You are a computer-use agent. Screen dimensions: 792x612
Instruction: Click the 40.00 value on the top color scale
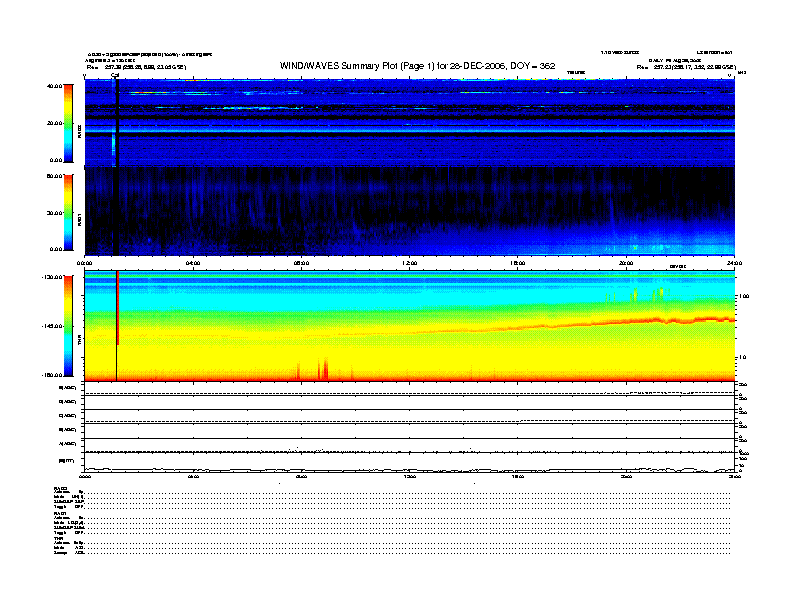pyautogui.click(x=54, y=86)
